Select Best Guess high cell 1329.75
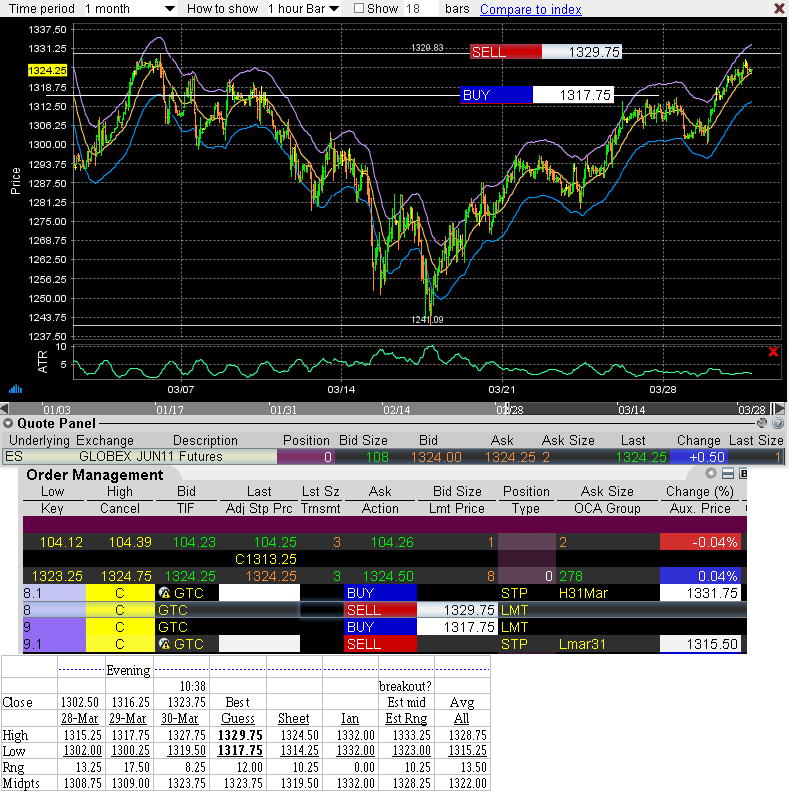This screenshot has height=791, width=789. pos(240,735)
